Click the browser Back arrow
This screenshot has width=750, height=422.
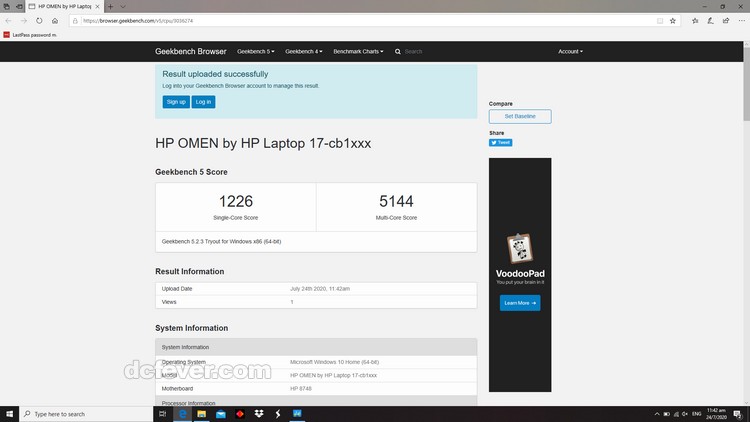point(8,21)
